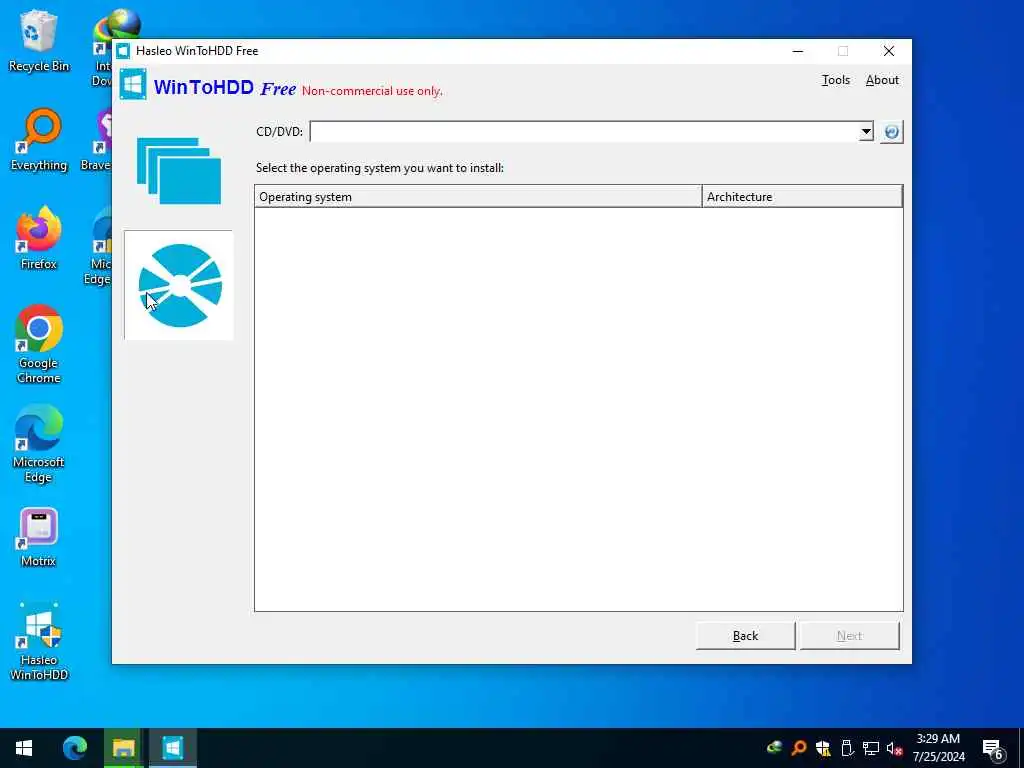This screenshot has width=1024, height=768.
Task: Open the notification center icon
Action: pyautogui.click(x=992, y=749)
